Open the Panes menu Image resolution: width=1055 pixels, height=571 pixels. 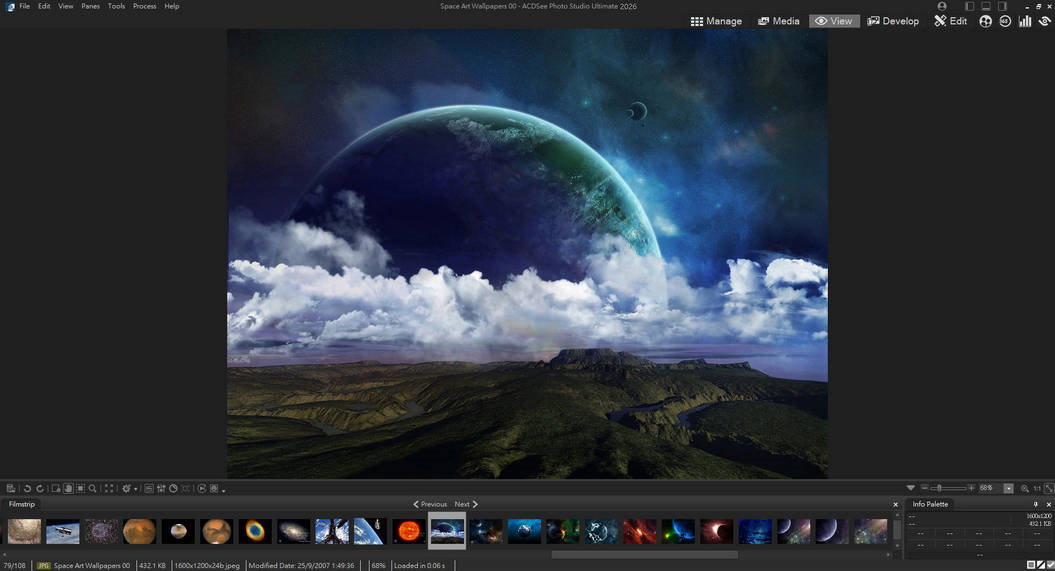point(90,6)
